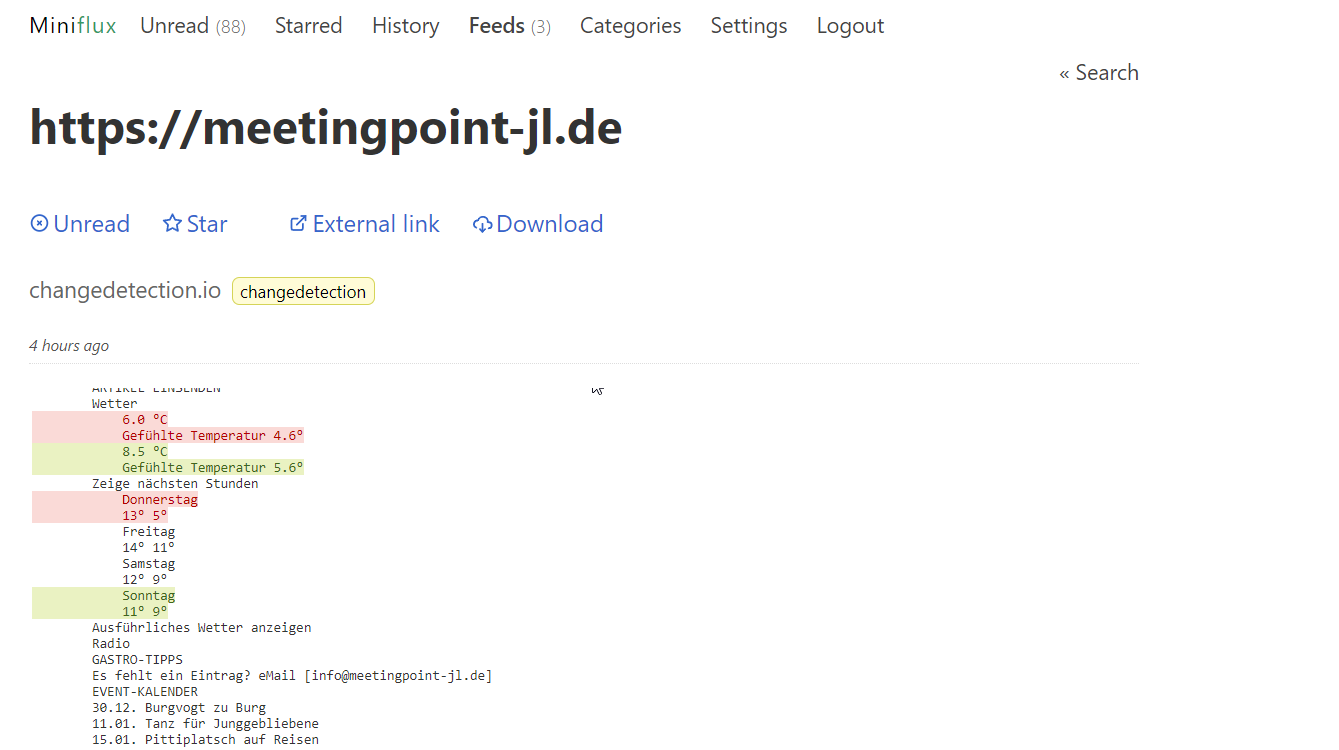Screen dimensions: 1339x750
Task: Click the « Search link
Action: [x=1099, y=73]
